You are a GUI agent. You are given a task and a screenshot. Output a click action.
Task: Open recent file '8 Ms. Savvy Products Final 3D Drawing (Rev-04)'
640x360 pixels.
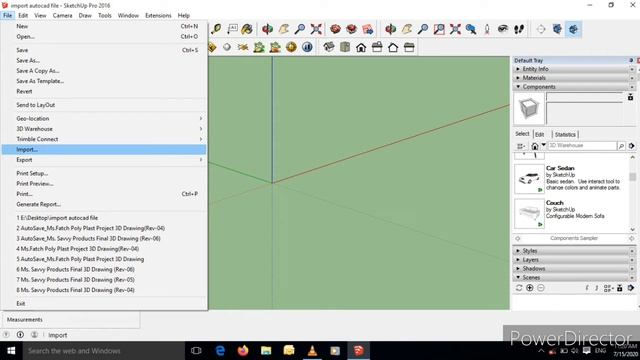[x=104, y=290]
